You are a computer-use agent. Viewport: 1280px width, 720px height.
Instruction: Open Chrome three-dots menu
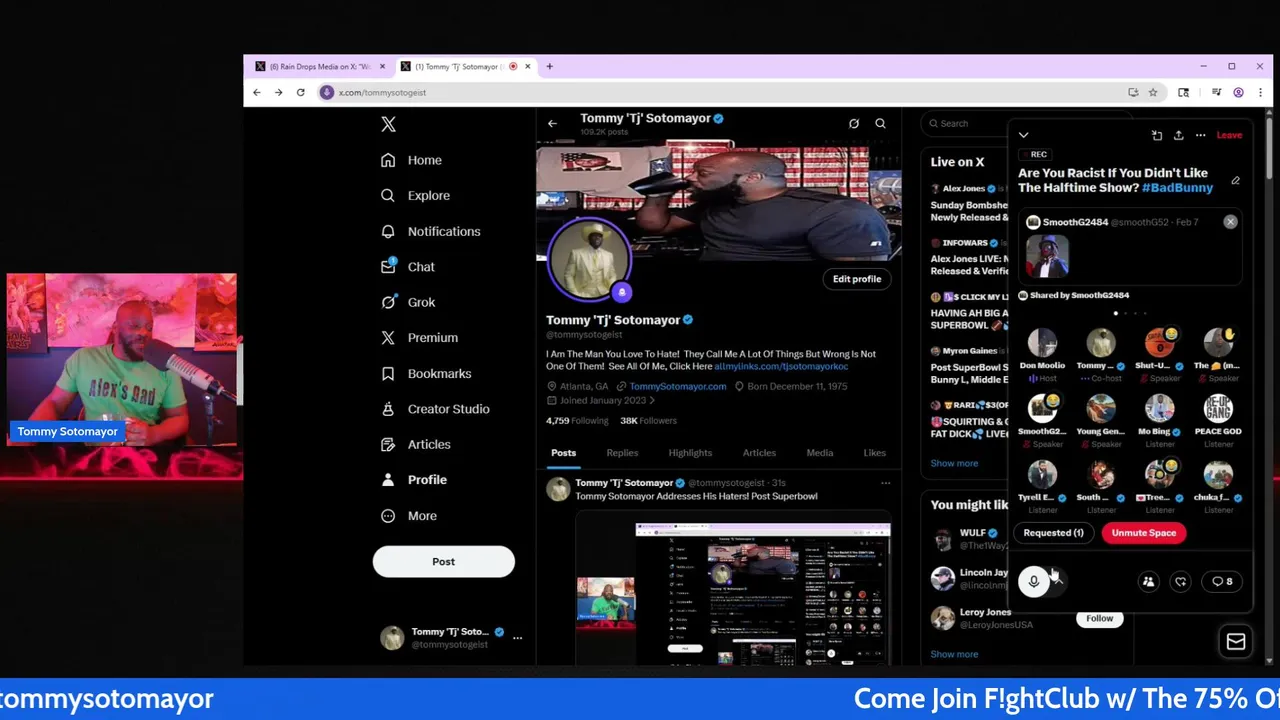click(1260, 93)
